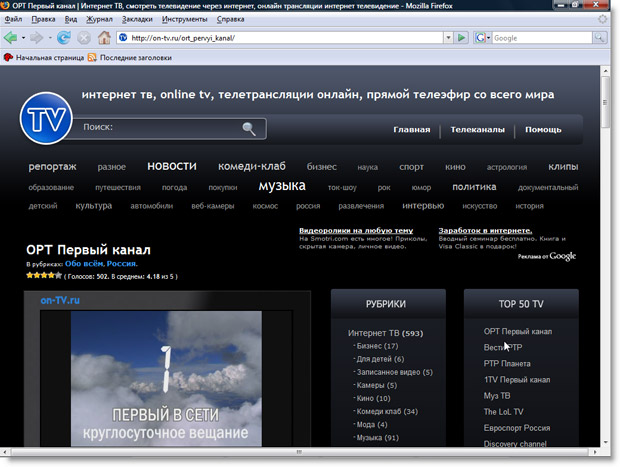
Task: Open the Последние заголовки RSS feed bookmark
Action: 130,58
